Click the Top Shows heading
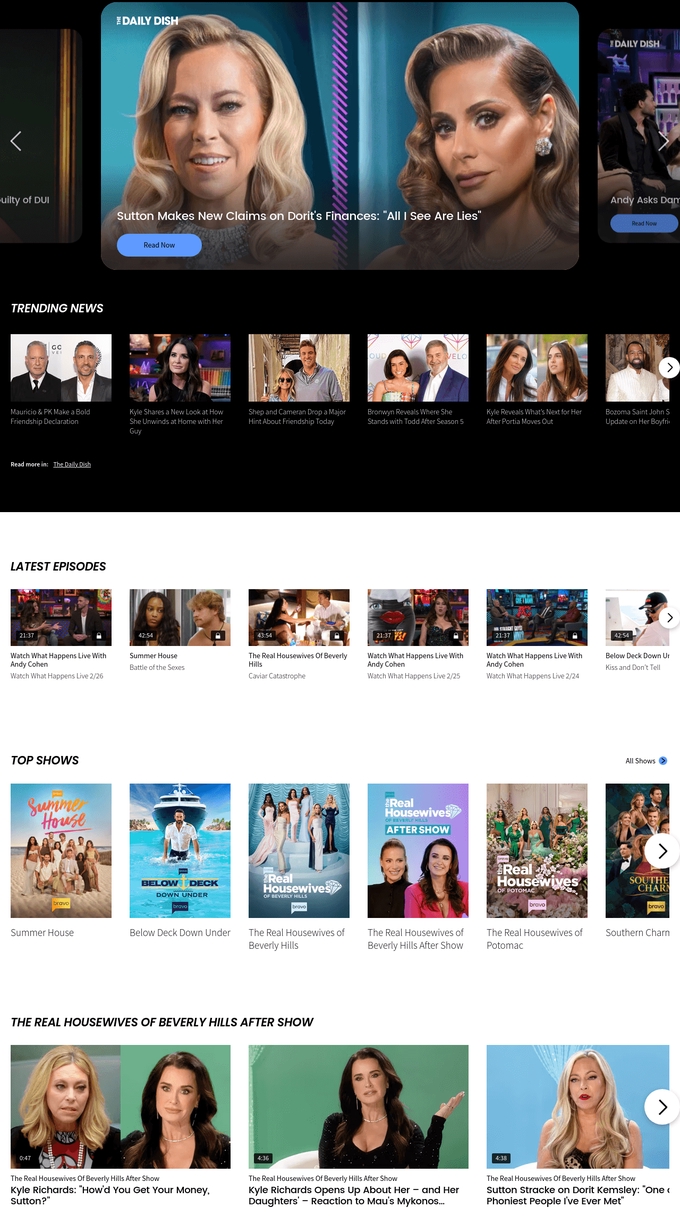680x1216 pixels. click(x=45, y=760)
